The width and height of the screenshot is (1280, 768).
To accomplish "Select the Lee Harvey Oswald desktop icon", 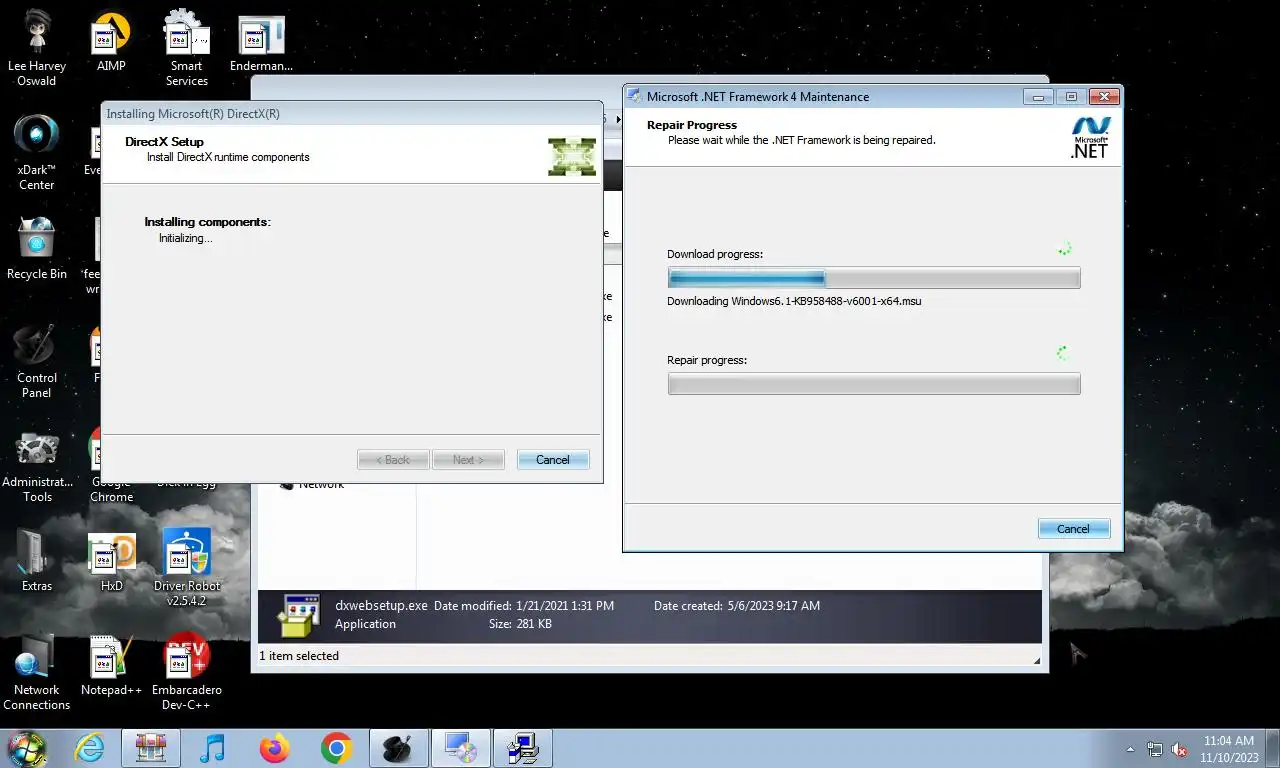I will point(37,48).
